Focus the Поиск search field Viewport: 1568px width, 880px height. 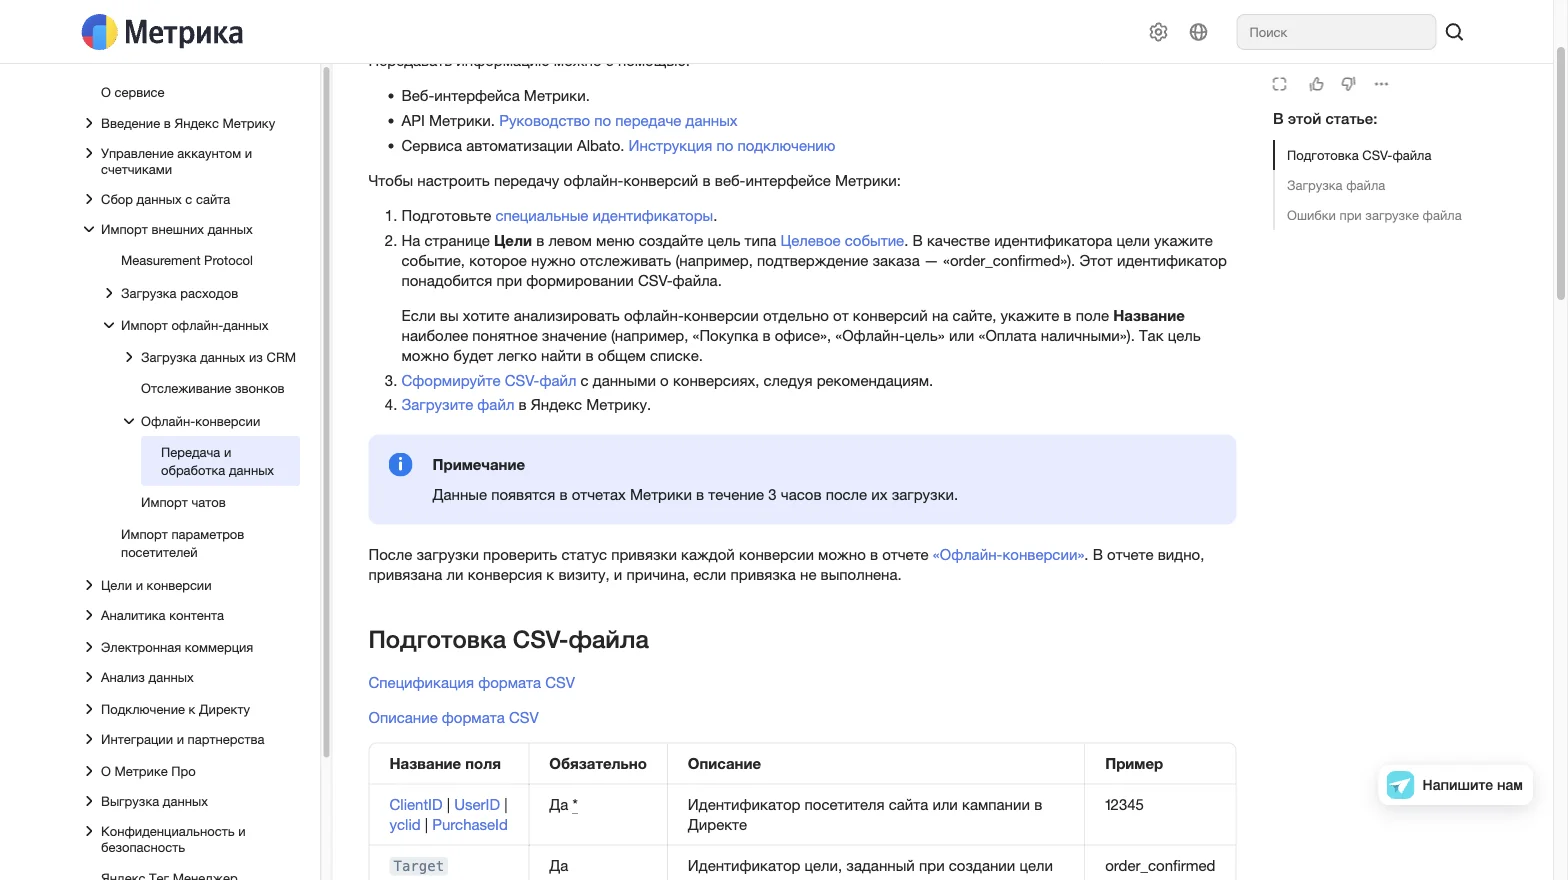pos(1336,32)
